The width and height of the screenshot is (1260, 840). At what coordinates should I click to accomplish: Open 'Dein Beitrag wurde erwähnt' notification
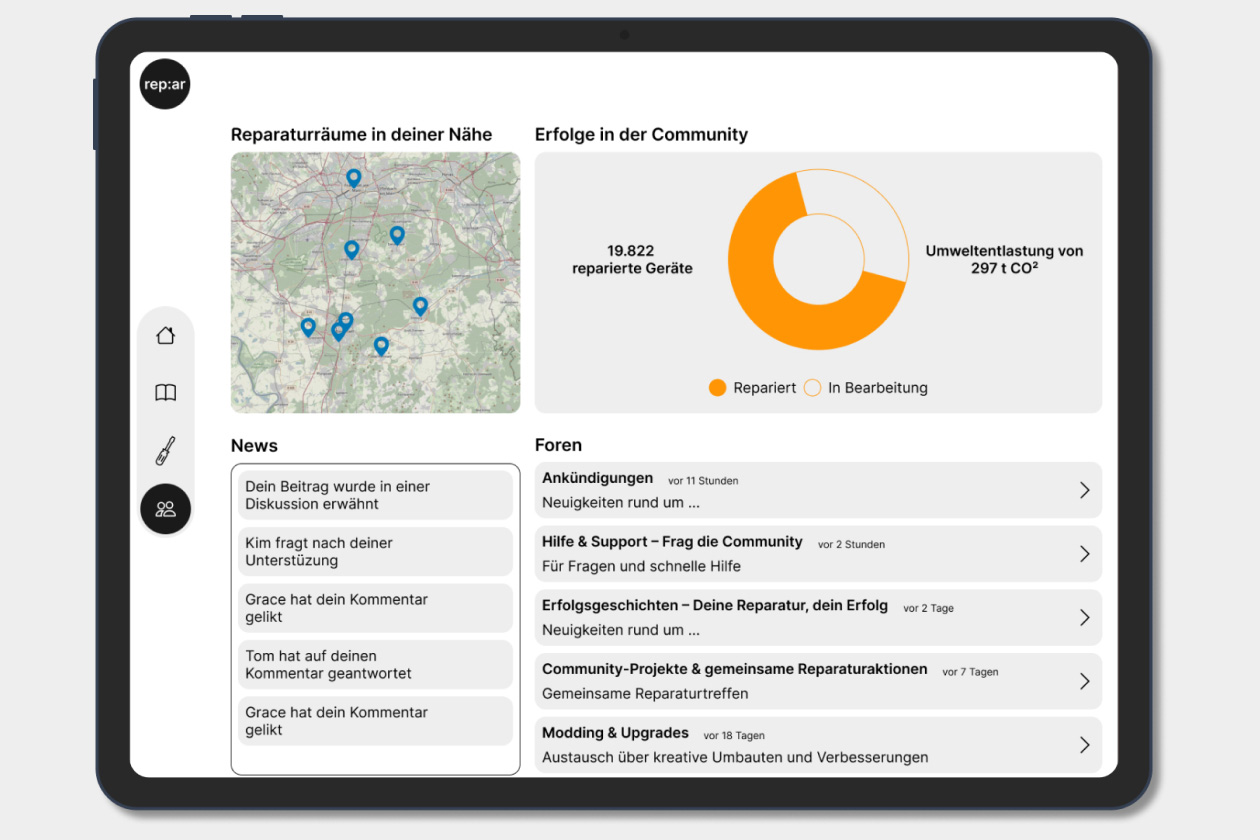(375, 495)
